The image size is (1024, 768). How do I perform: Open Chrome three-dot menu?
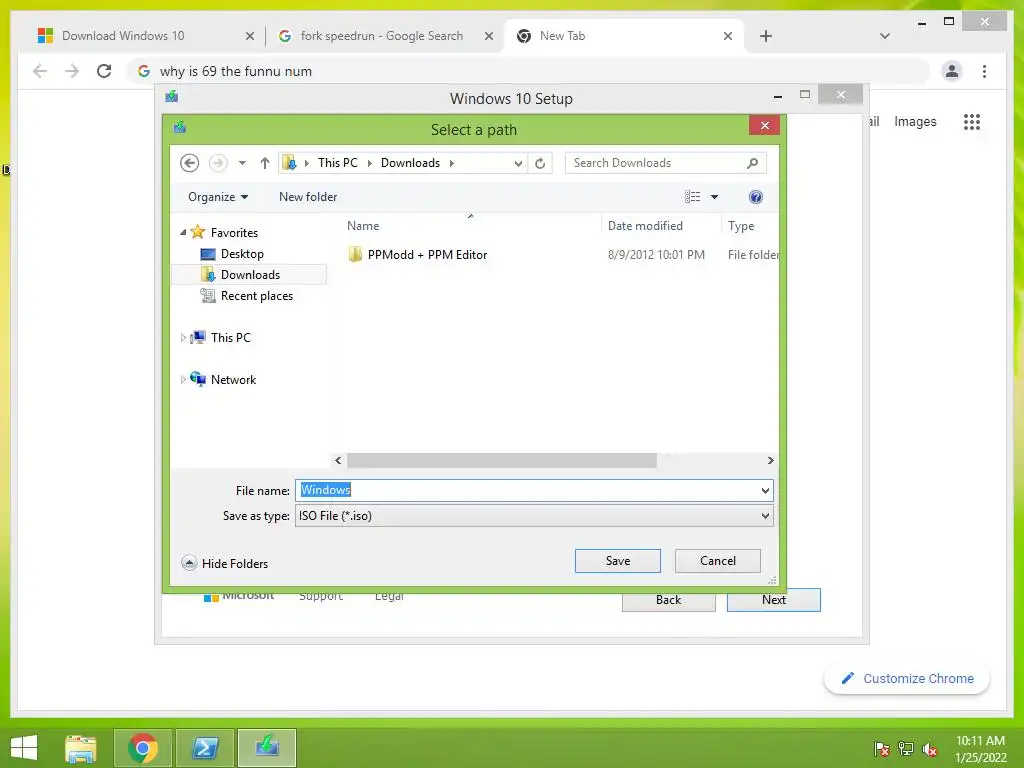pos(984,71)
